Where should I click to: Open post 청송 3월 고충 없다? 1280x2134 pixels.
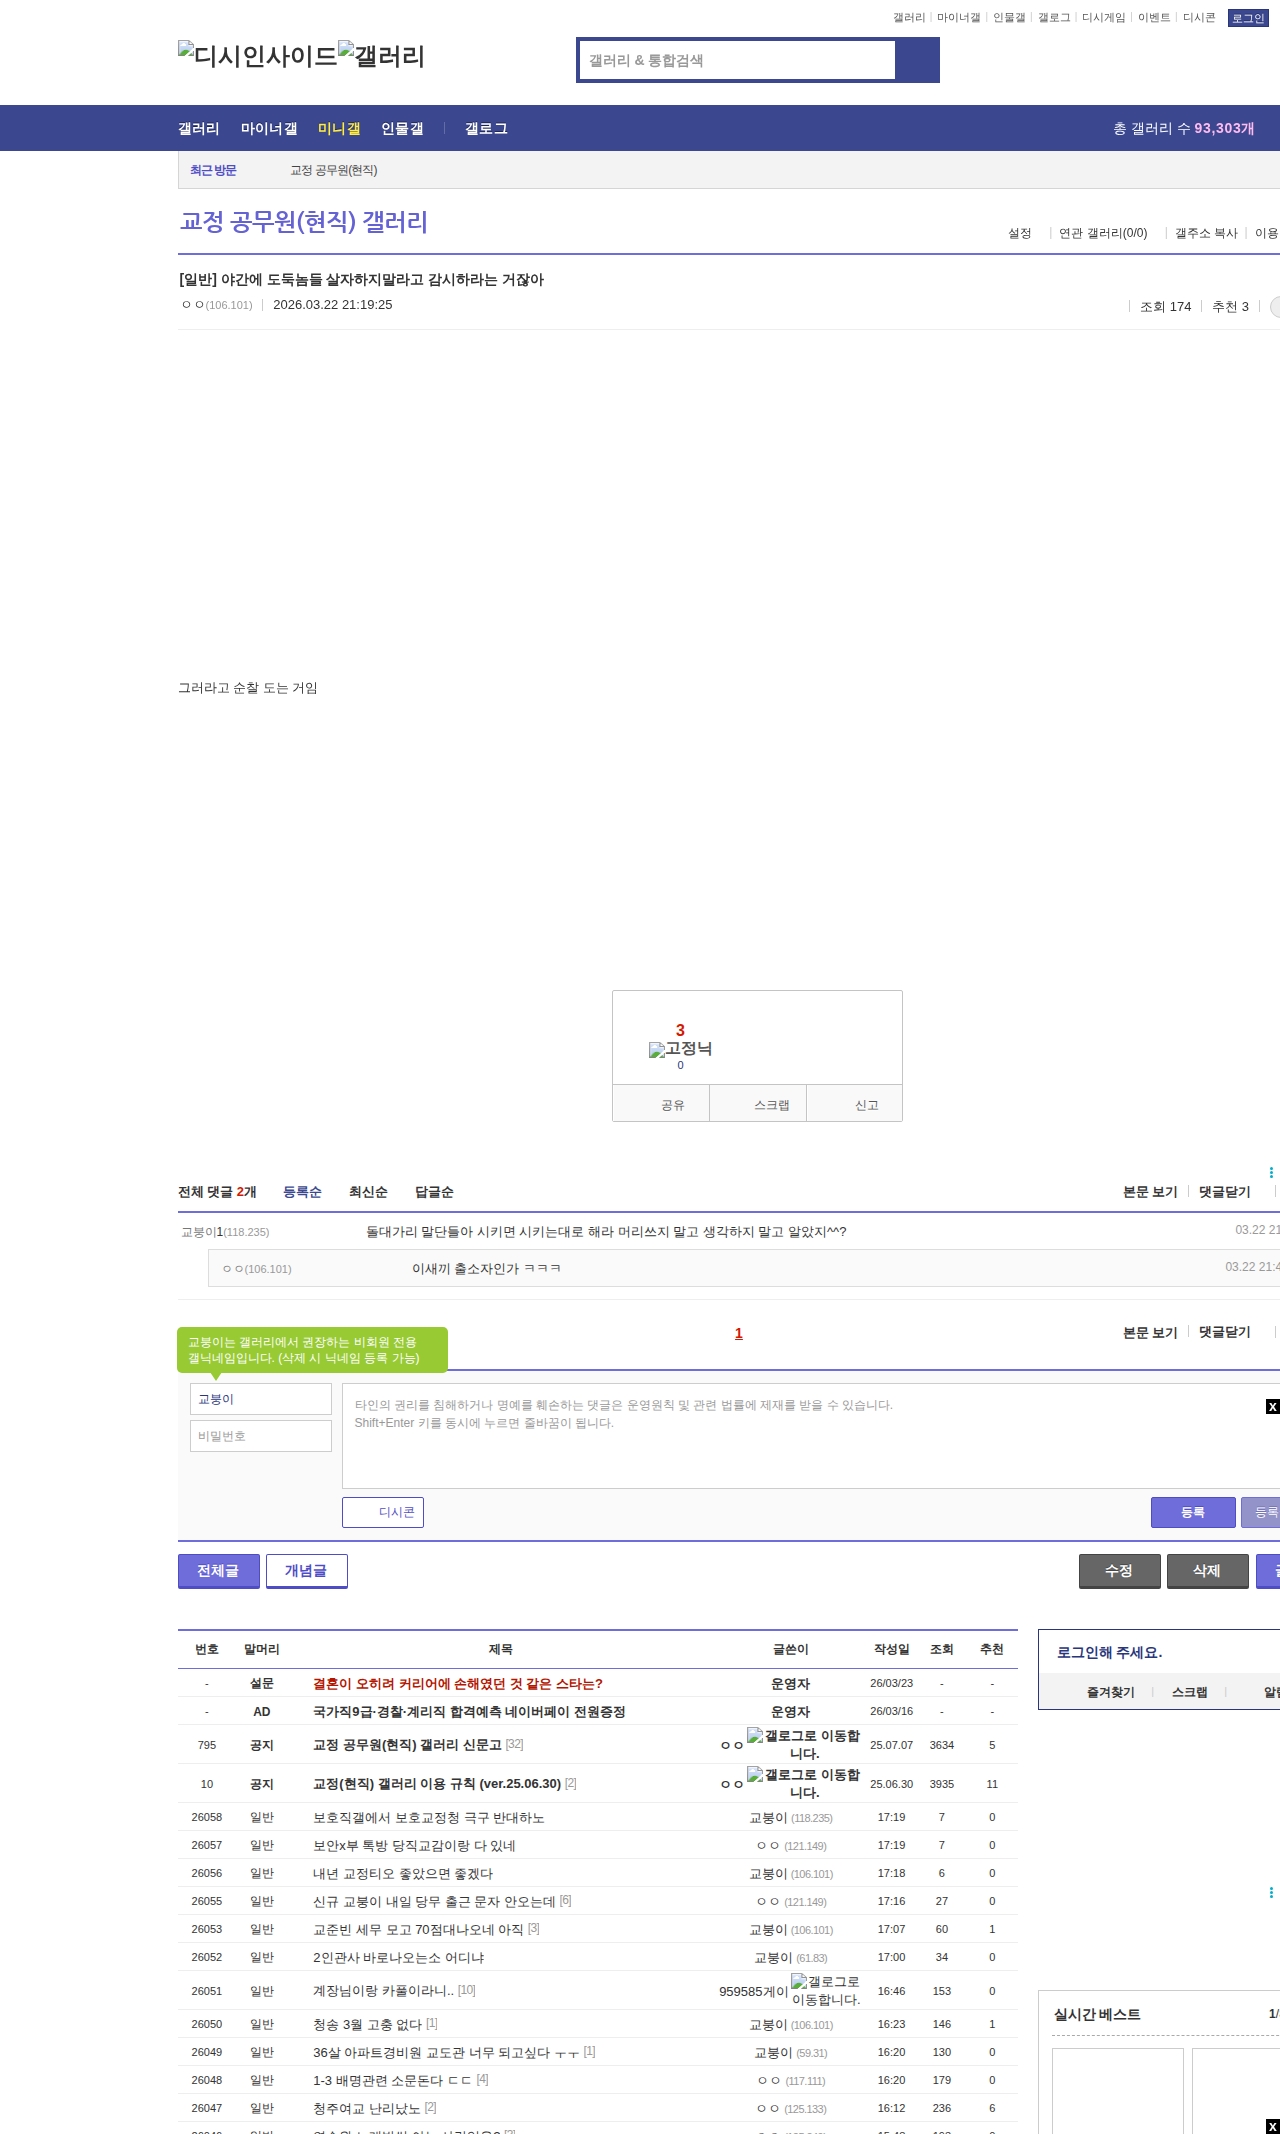367,2024
